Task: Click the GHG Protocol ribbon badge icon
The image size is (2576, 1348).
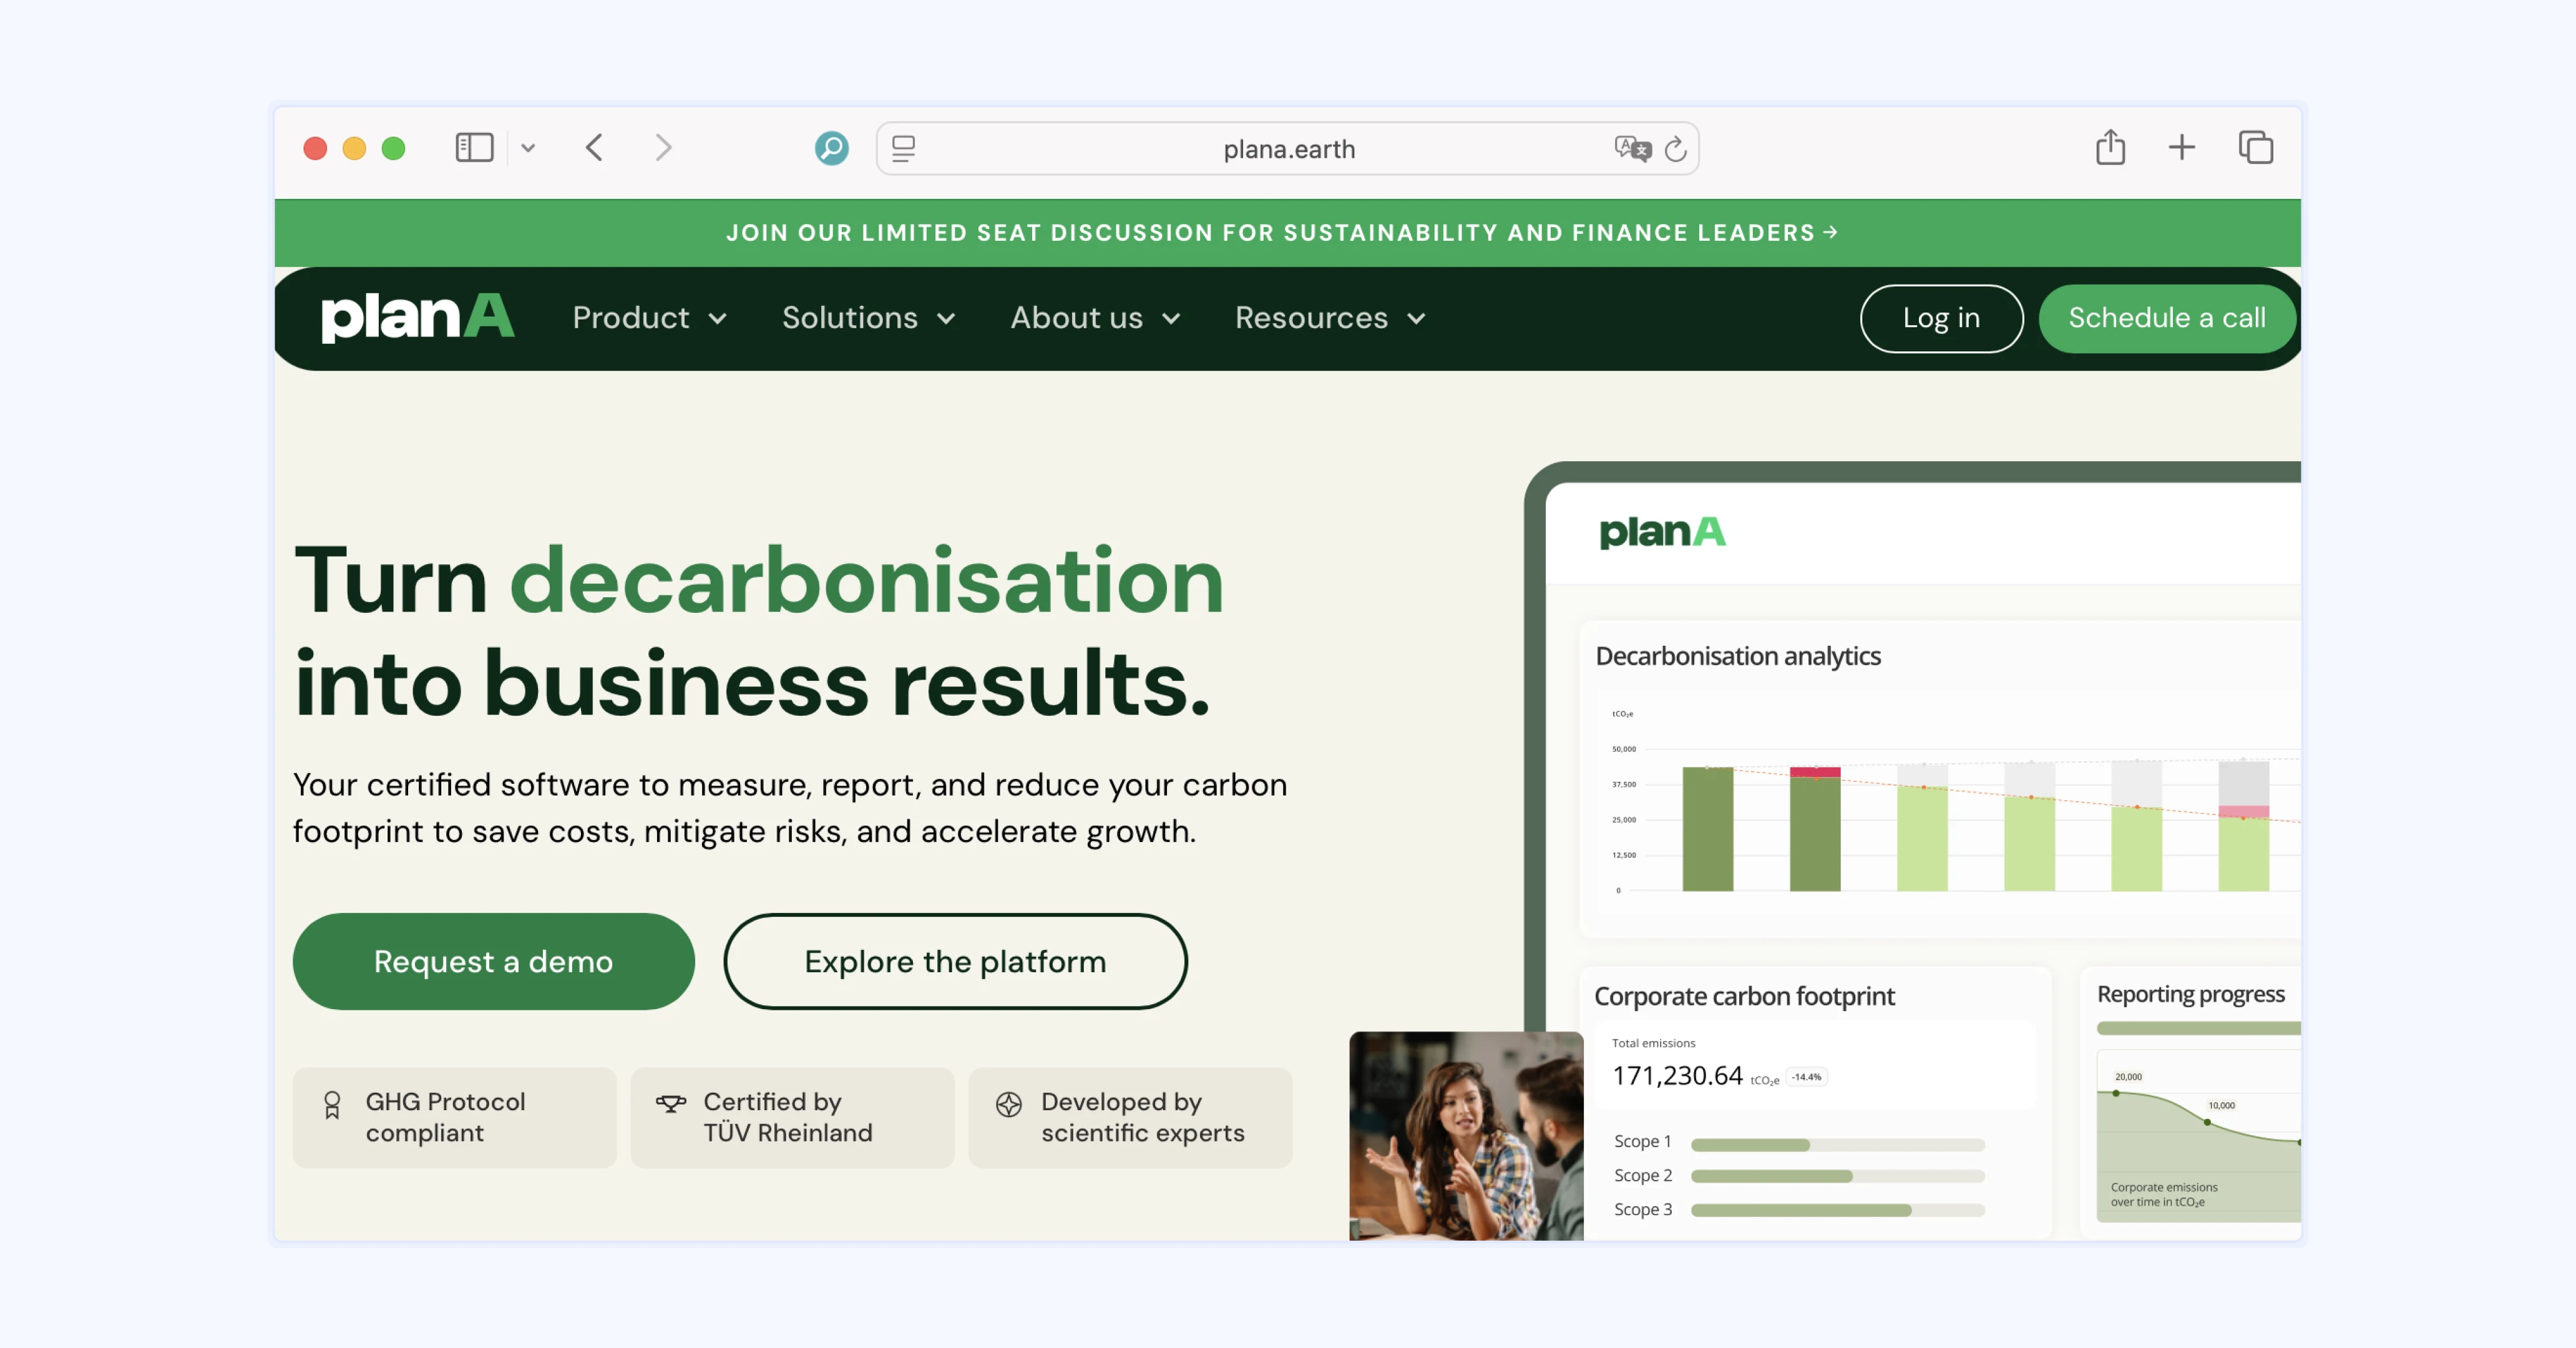Action: point(332,1104)
